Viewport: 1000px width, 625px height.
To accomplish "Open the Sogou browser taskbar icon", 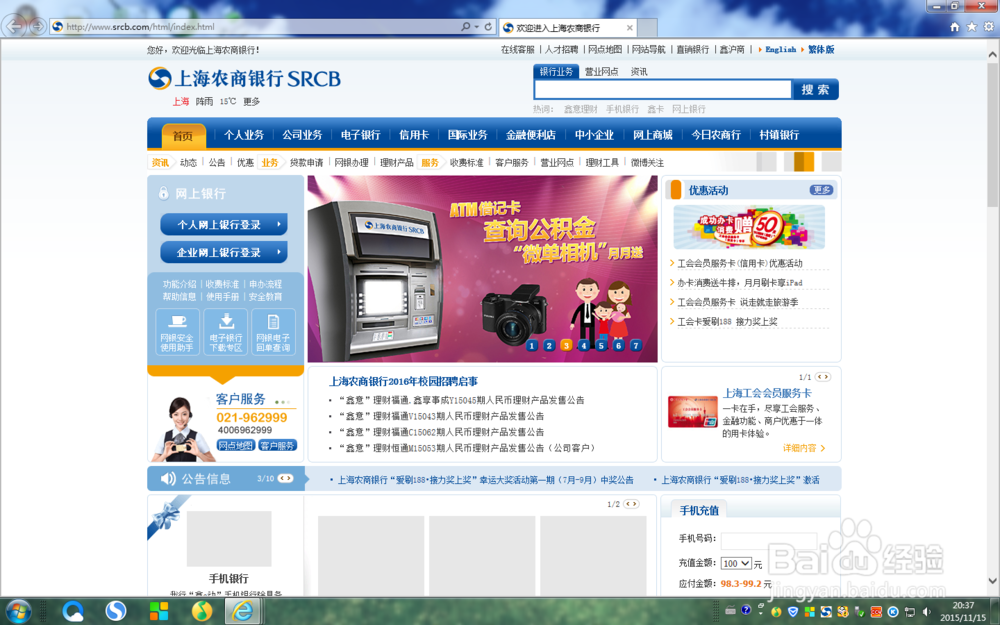I will (116, 612).
